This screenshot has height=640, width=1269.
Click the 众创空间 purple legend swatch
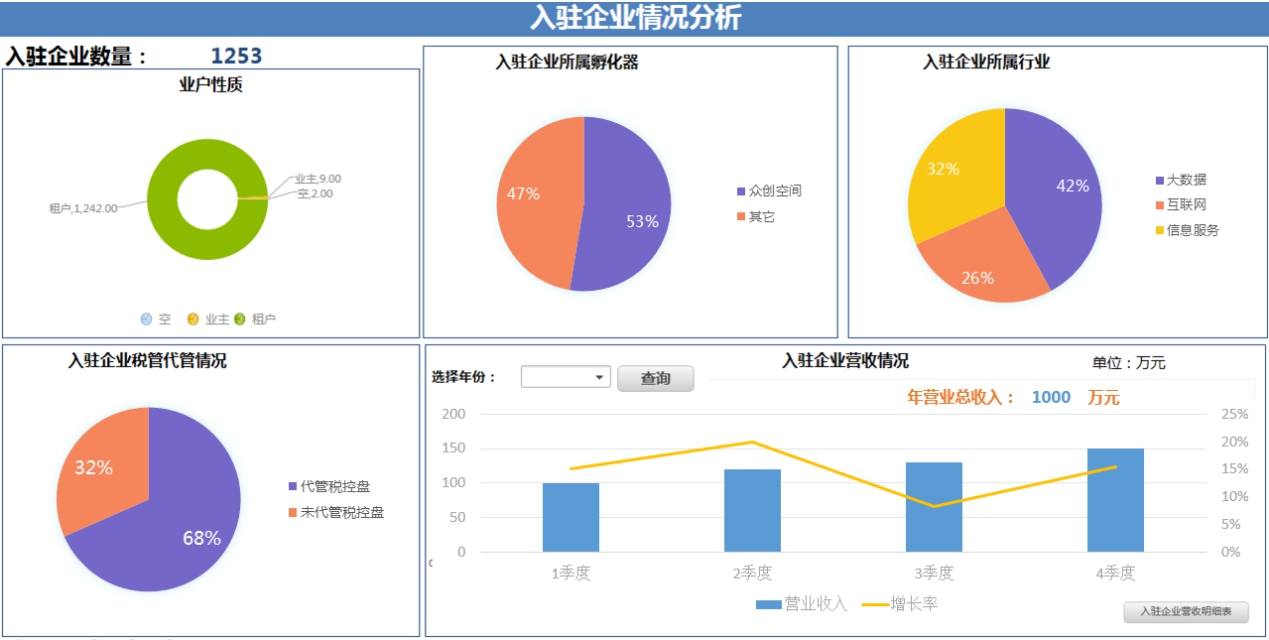(x=741, y=191)
